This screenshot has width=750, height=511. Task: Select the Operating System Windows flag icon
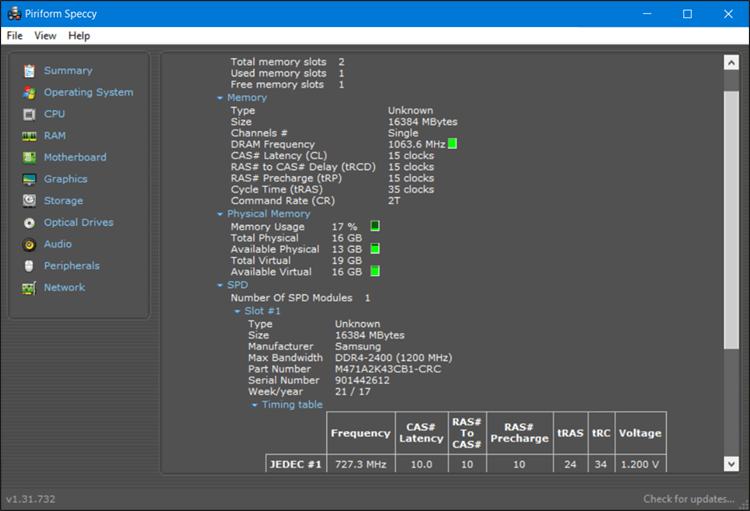[29, 92]
